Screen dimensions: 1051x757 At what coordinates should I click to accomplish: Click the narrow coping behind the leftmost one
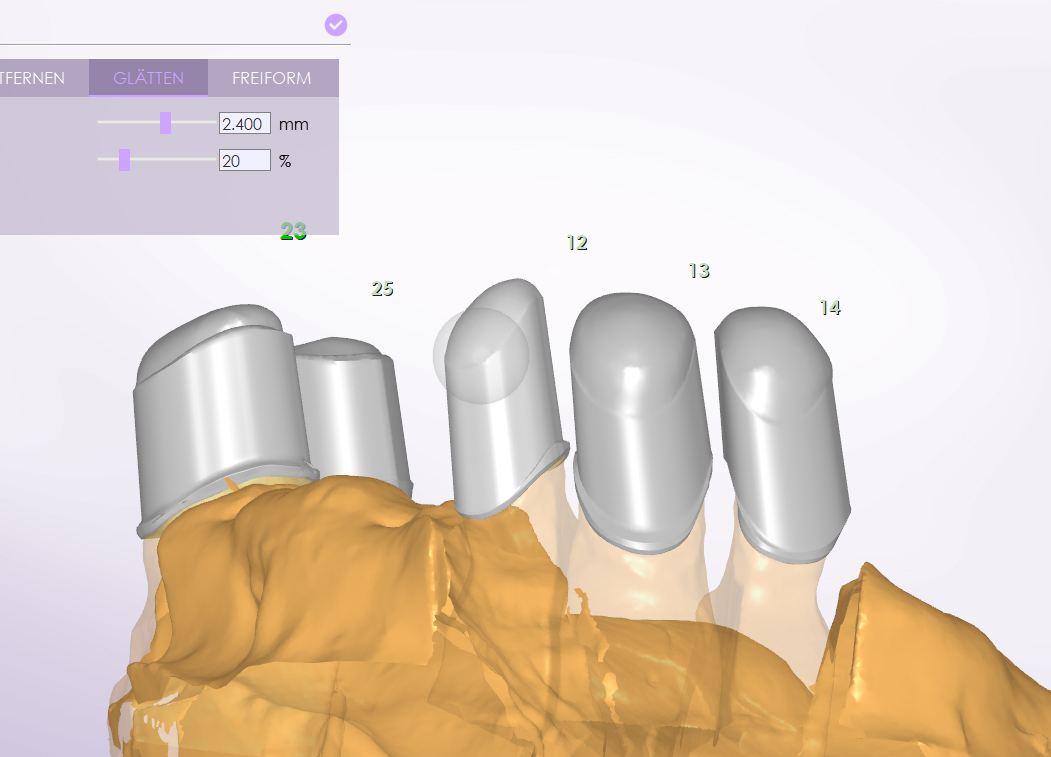(350, 410)
